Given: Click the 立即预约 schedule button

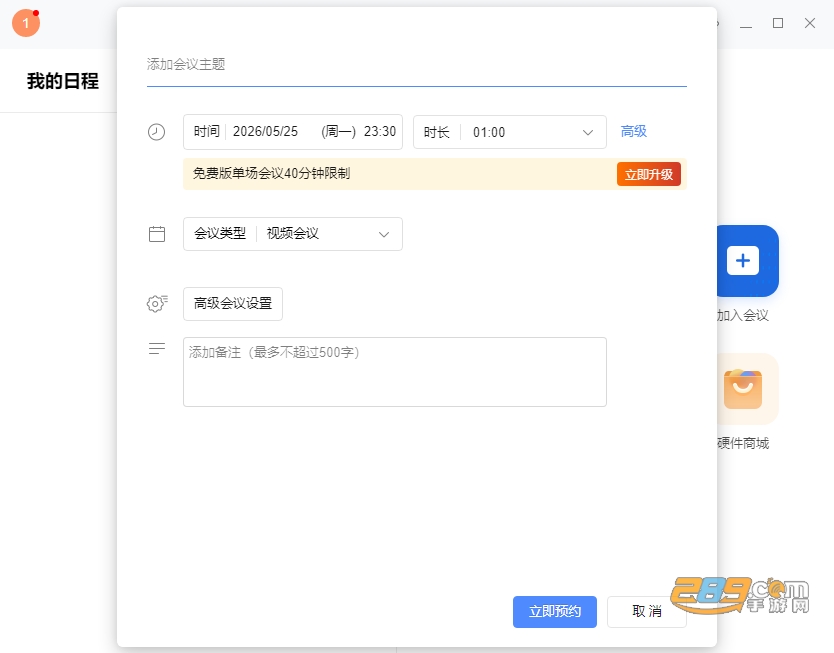Looking at the screenshot, I should [x=555, y=612].
